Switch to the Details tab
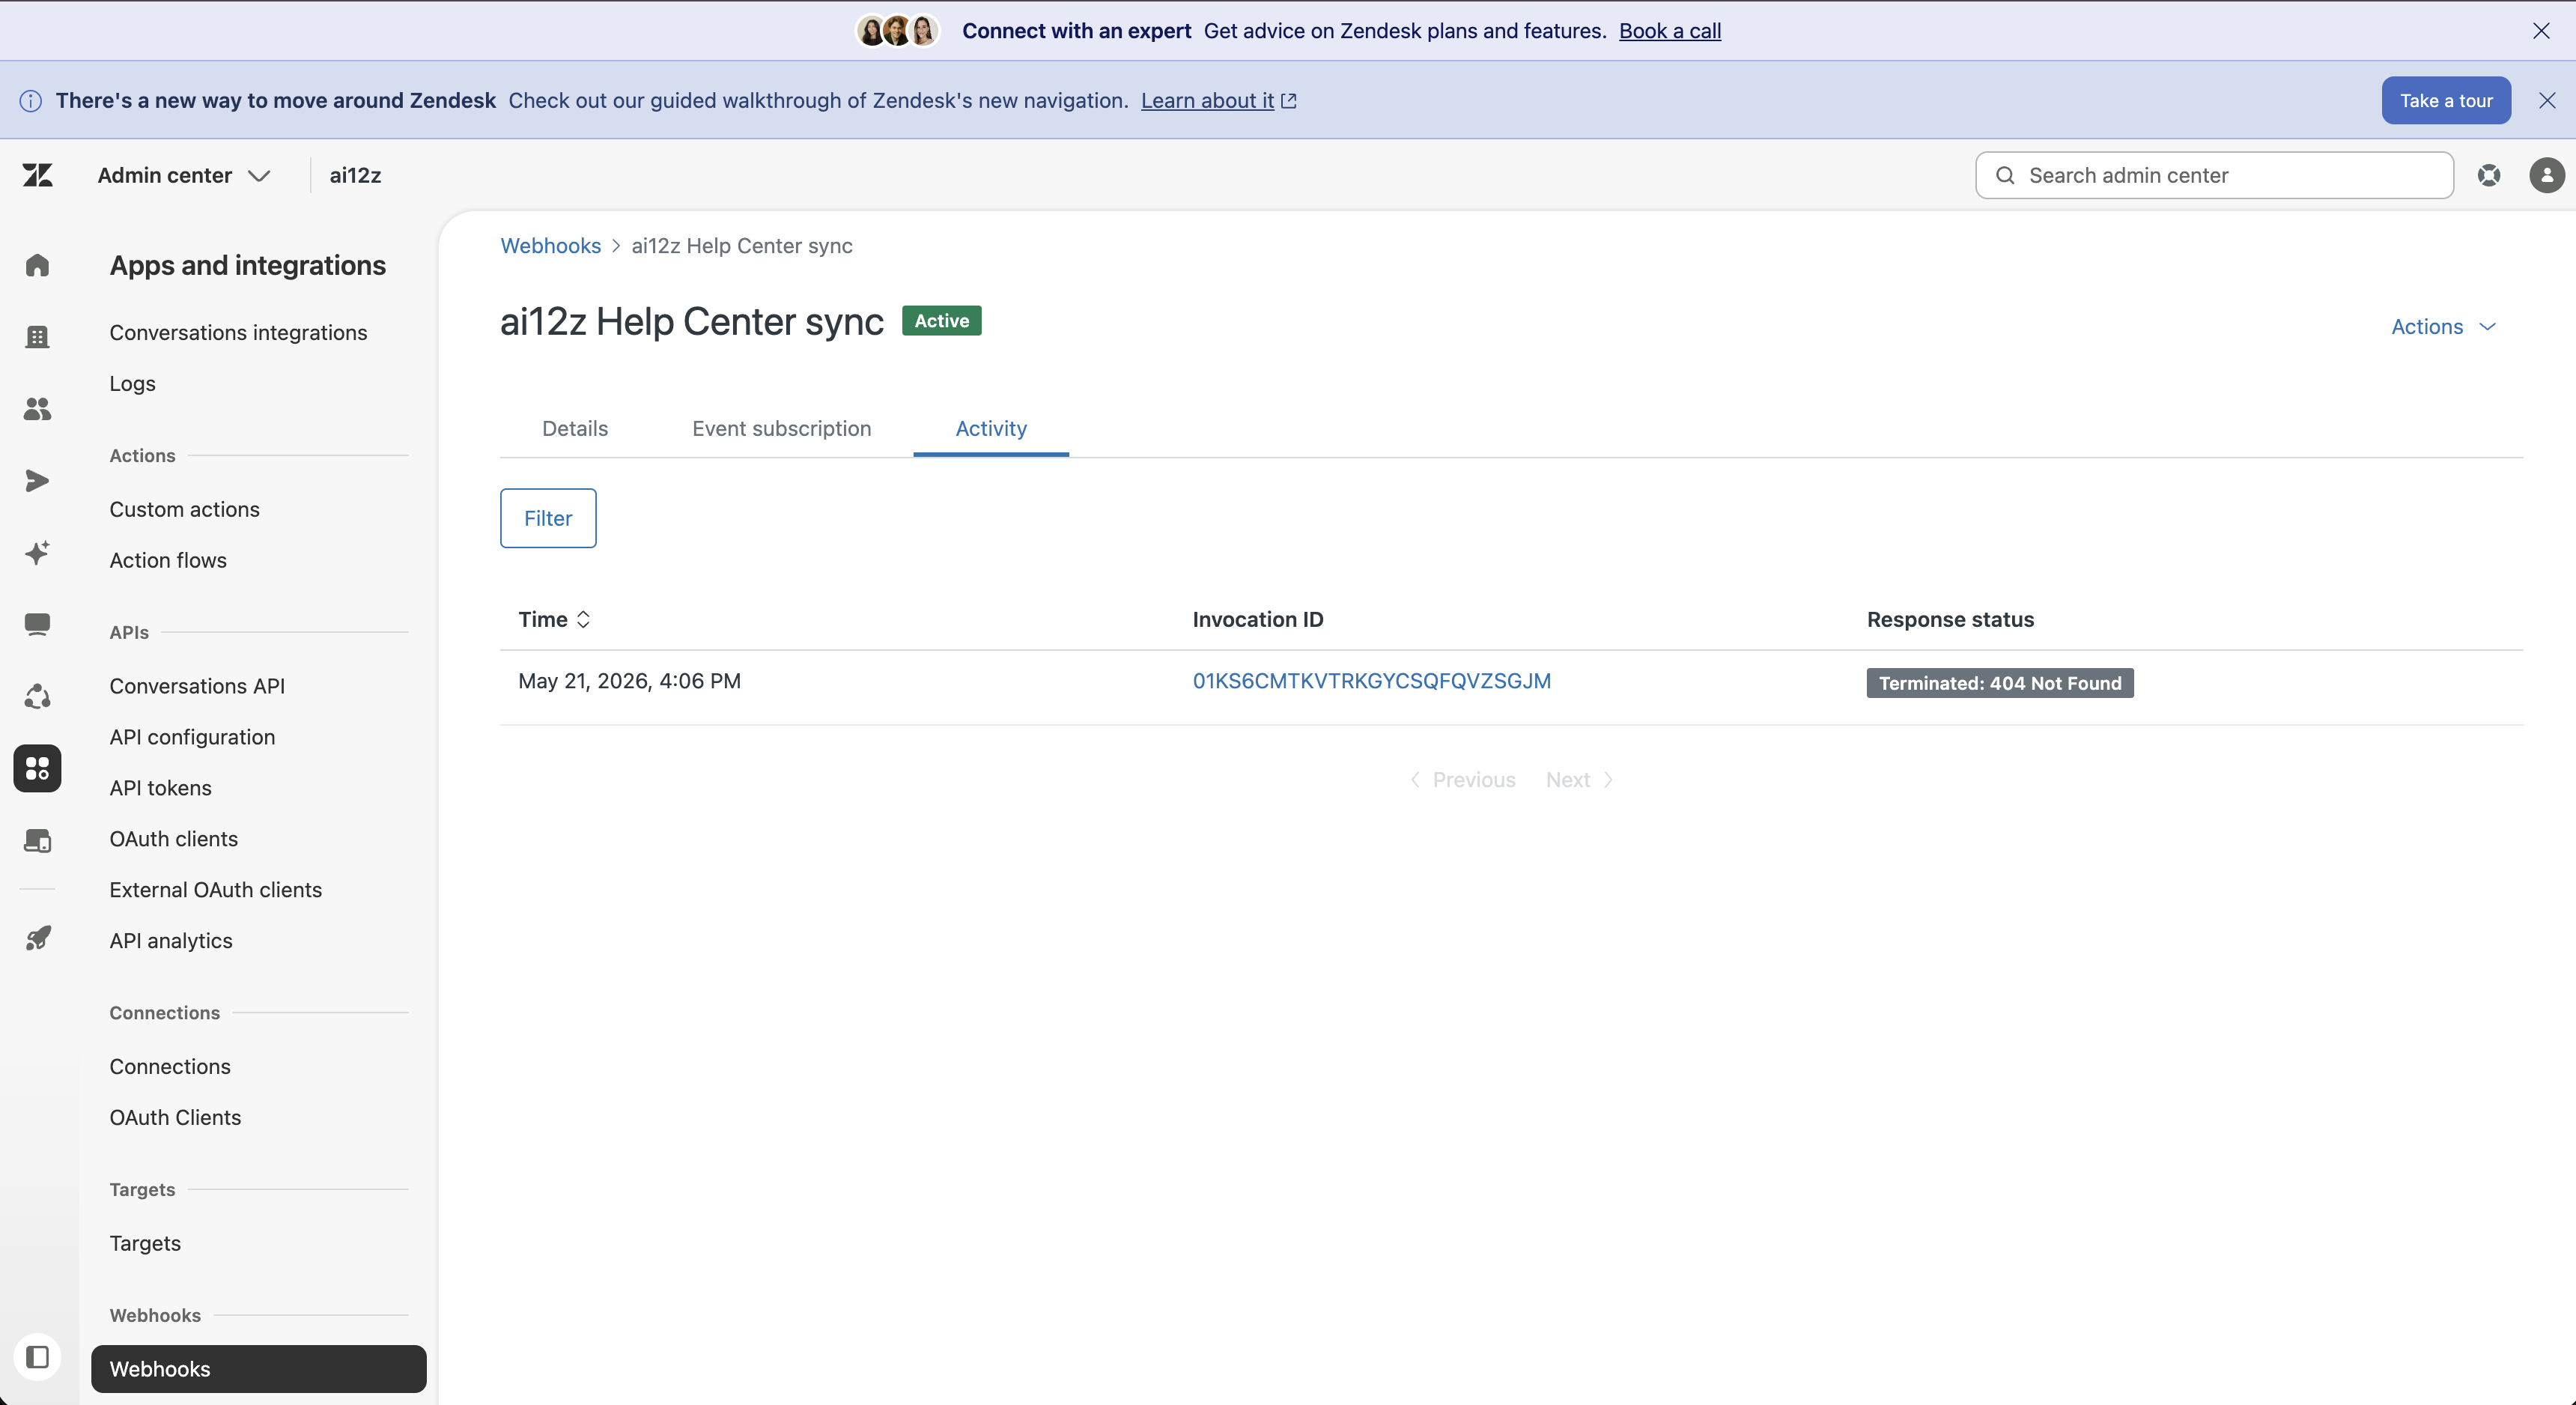This screenshot has width=2576, height=1405. (575, 428)
